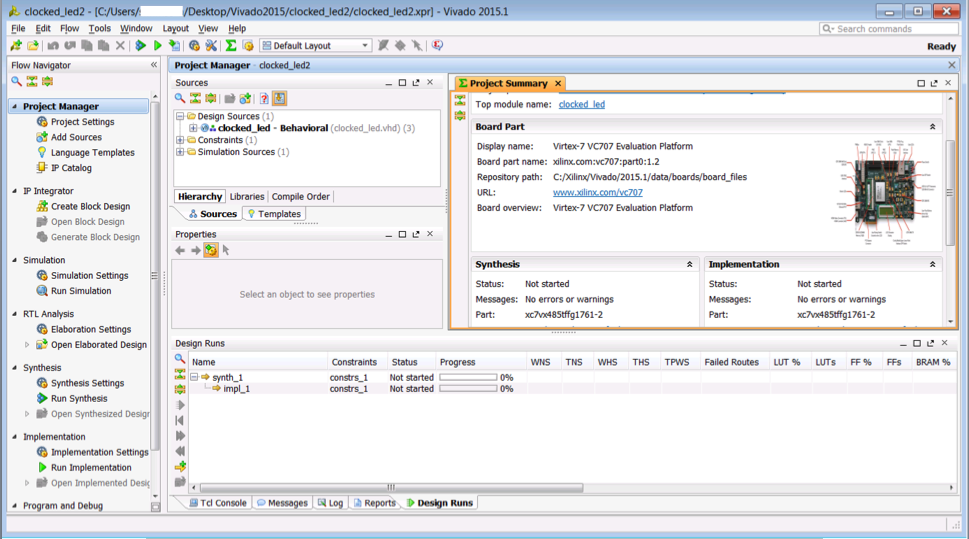Click the Generate Bitstream toolbar icon
Image resolution: width=969 pixels, height=539 pixels.
(x=174, y=45)
